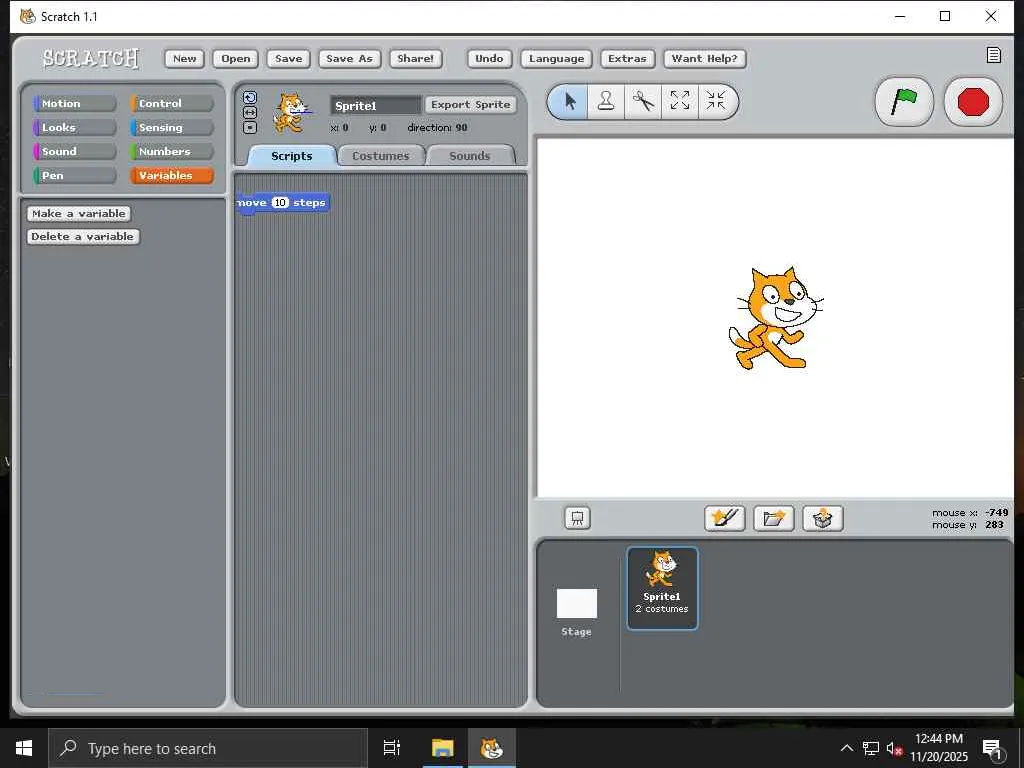Click the red stop sign button
This screenshot has height=768, width=1024.
pyautogui.click(x=973, y=102)
